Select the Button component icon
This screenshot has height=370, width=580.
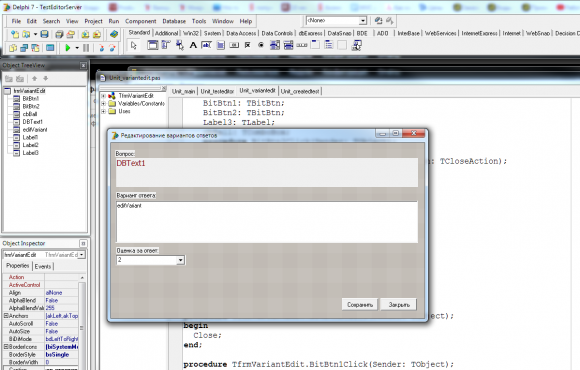[x=234, y=45]
